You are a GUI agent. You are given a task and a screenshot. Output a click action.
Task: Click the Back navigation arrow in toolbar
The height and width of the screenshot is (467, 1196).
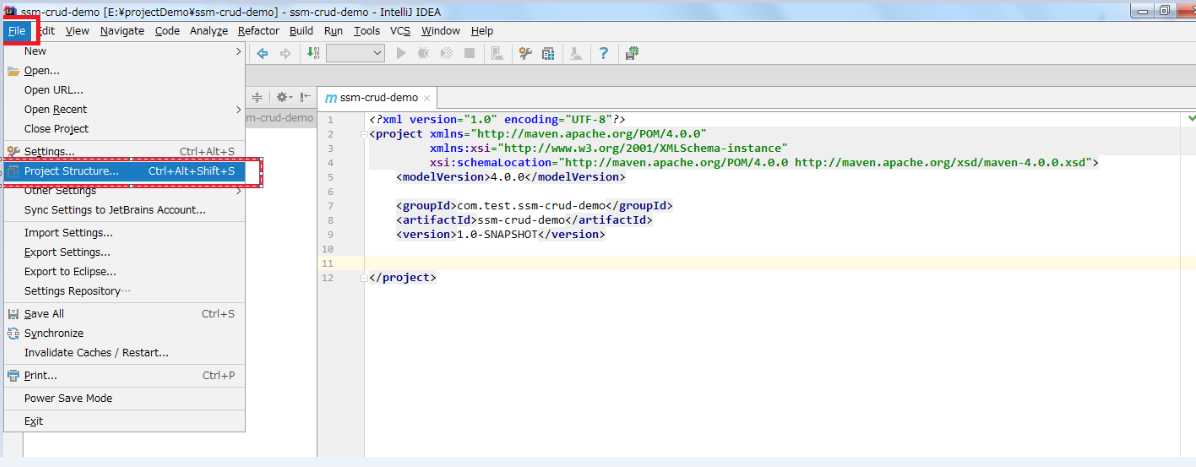click(x=263, y=53)
